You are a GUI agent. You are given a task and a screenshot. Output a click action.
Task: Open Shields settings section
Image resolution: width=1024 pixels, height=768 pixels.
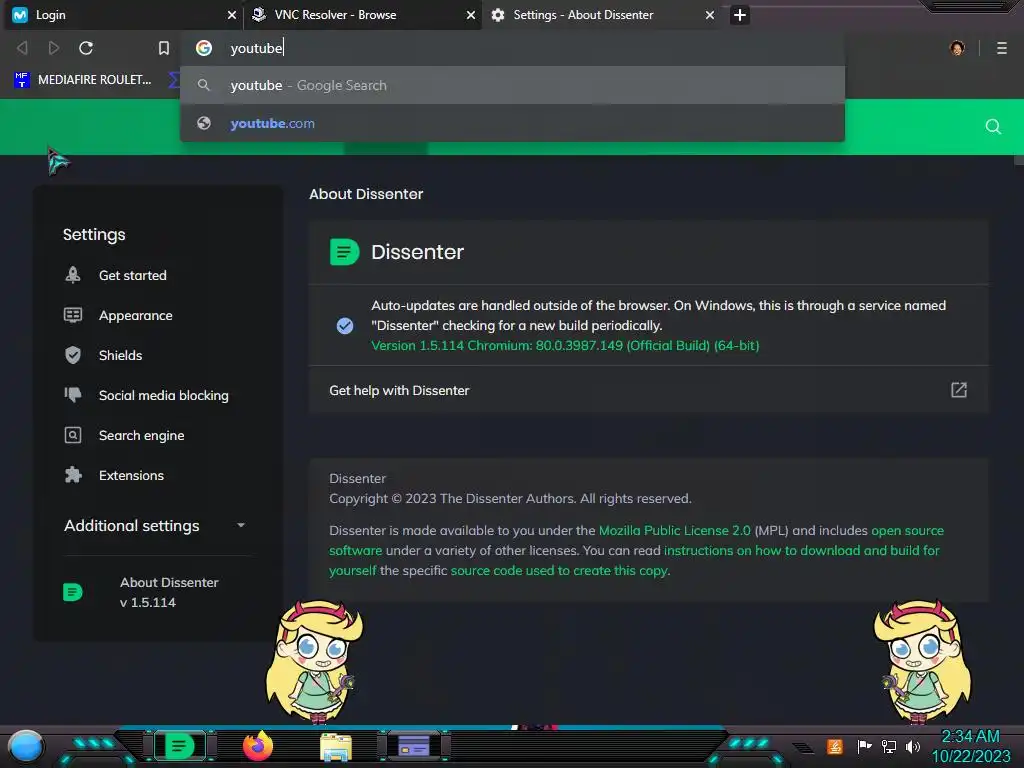click(x=120, y=355)
